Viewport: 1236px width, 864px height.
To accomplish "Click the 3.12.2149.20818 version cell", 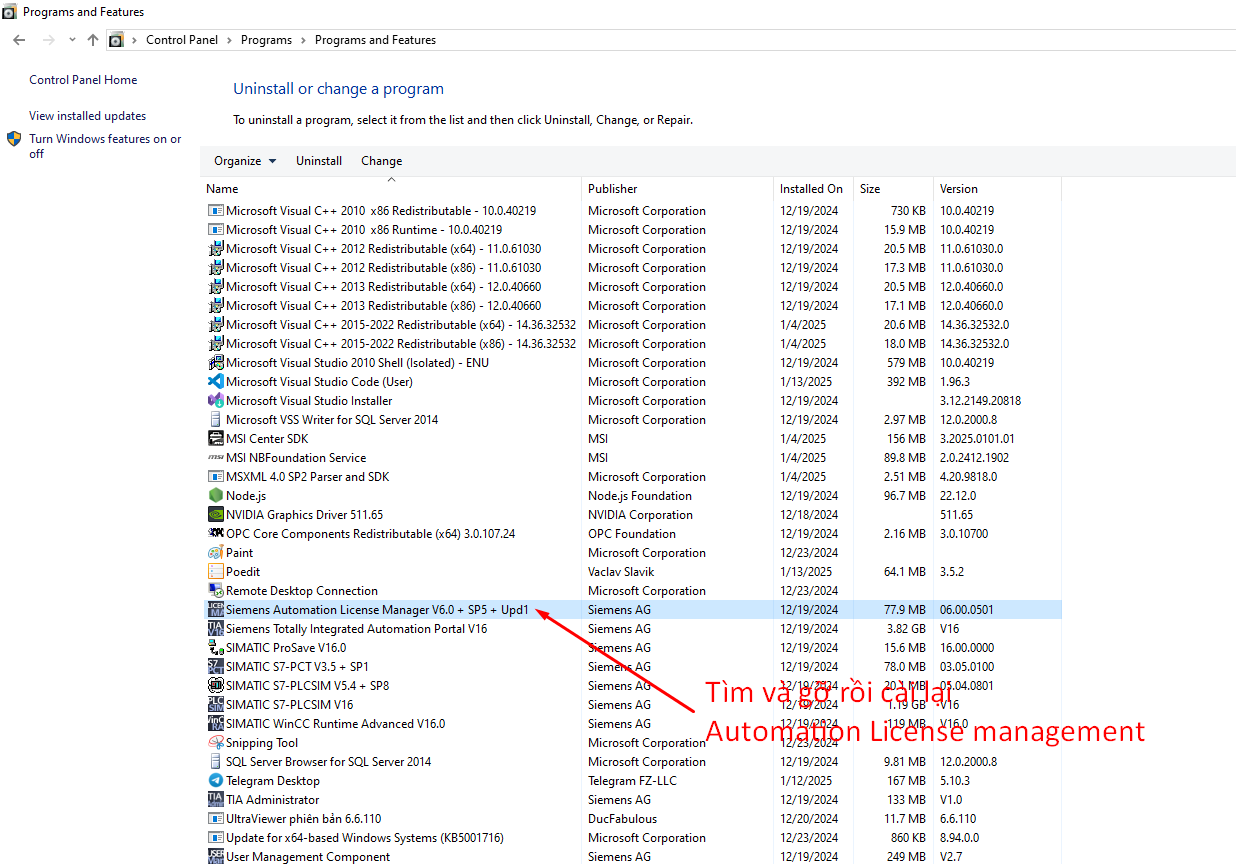I will [980, 400].
